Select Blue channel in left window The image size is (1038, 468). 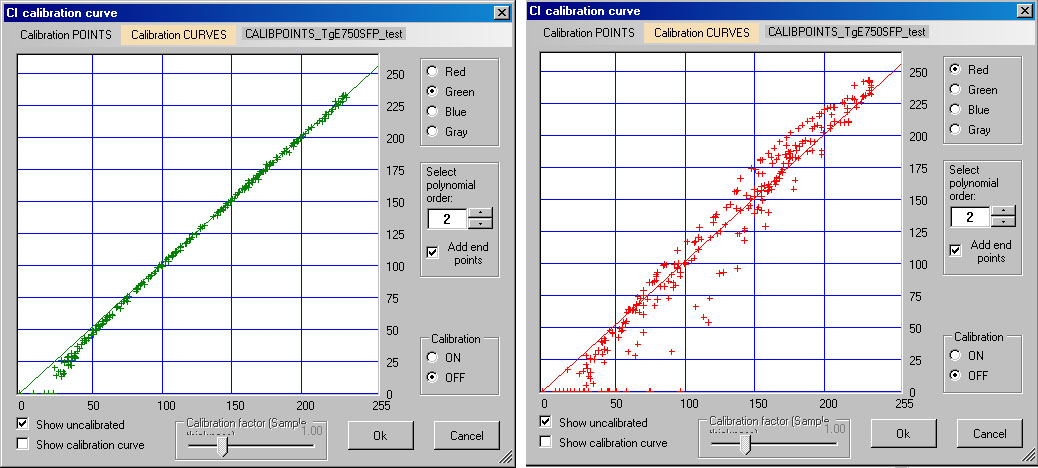tap(433, 112)
